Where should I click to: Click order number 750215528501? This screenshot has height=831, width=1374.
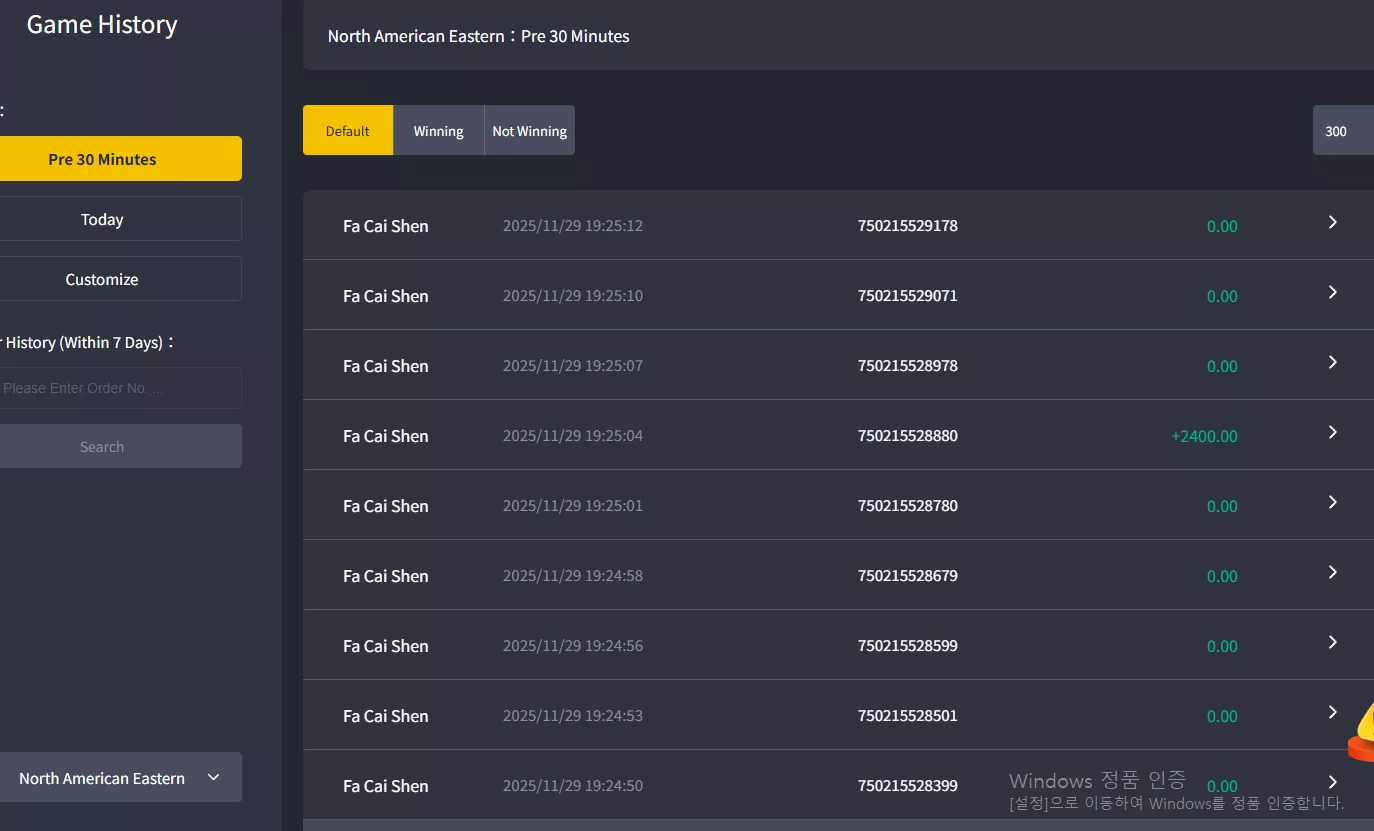click(x=907, y=716)
